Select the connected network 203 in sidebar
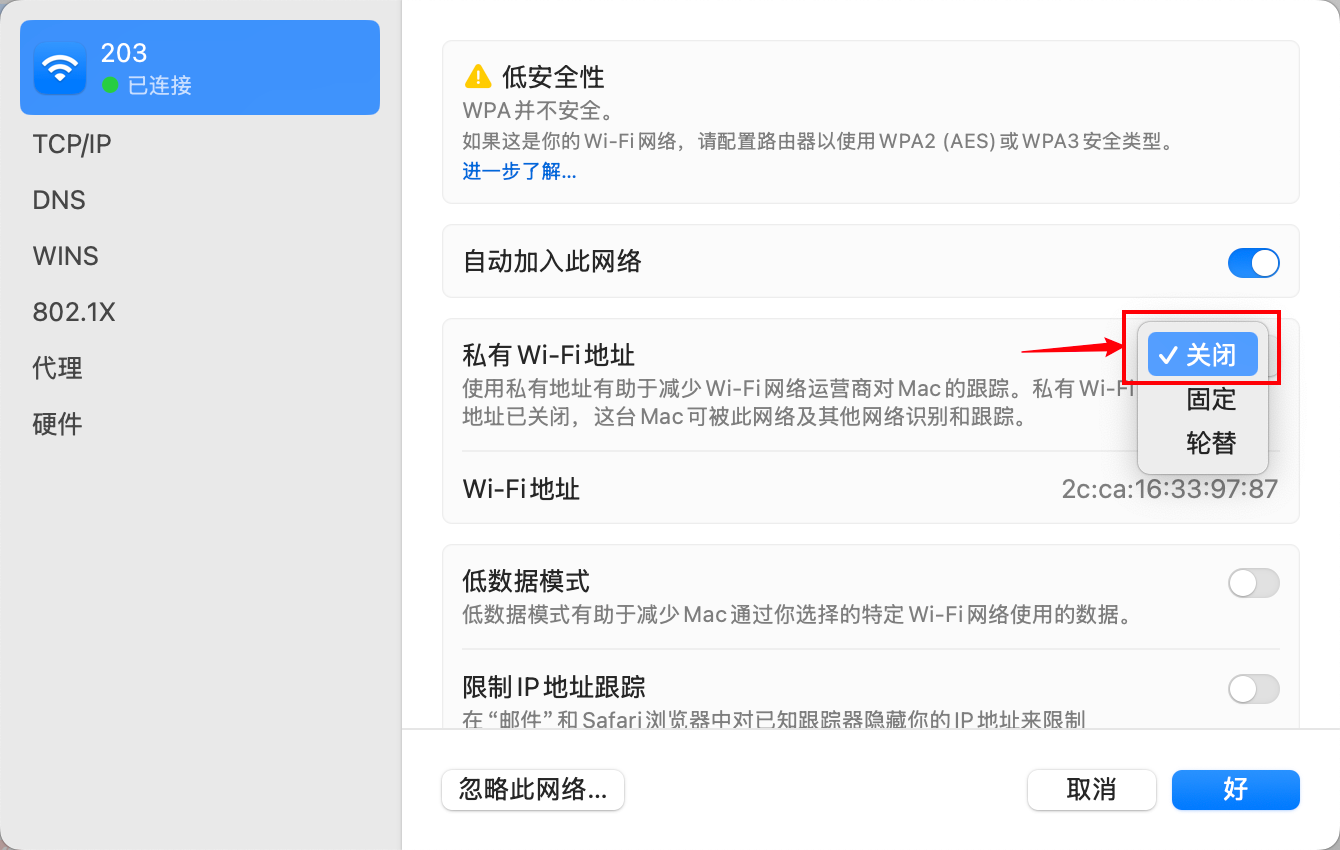1340x850 pixels. pyautogui.click(x=200, y=67)
